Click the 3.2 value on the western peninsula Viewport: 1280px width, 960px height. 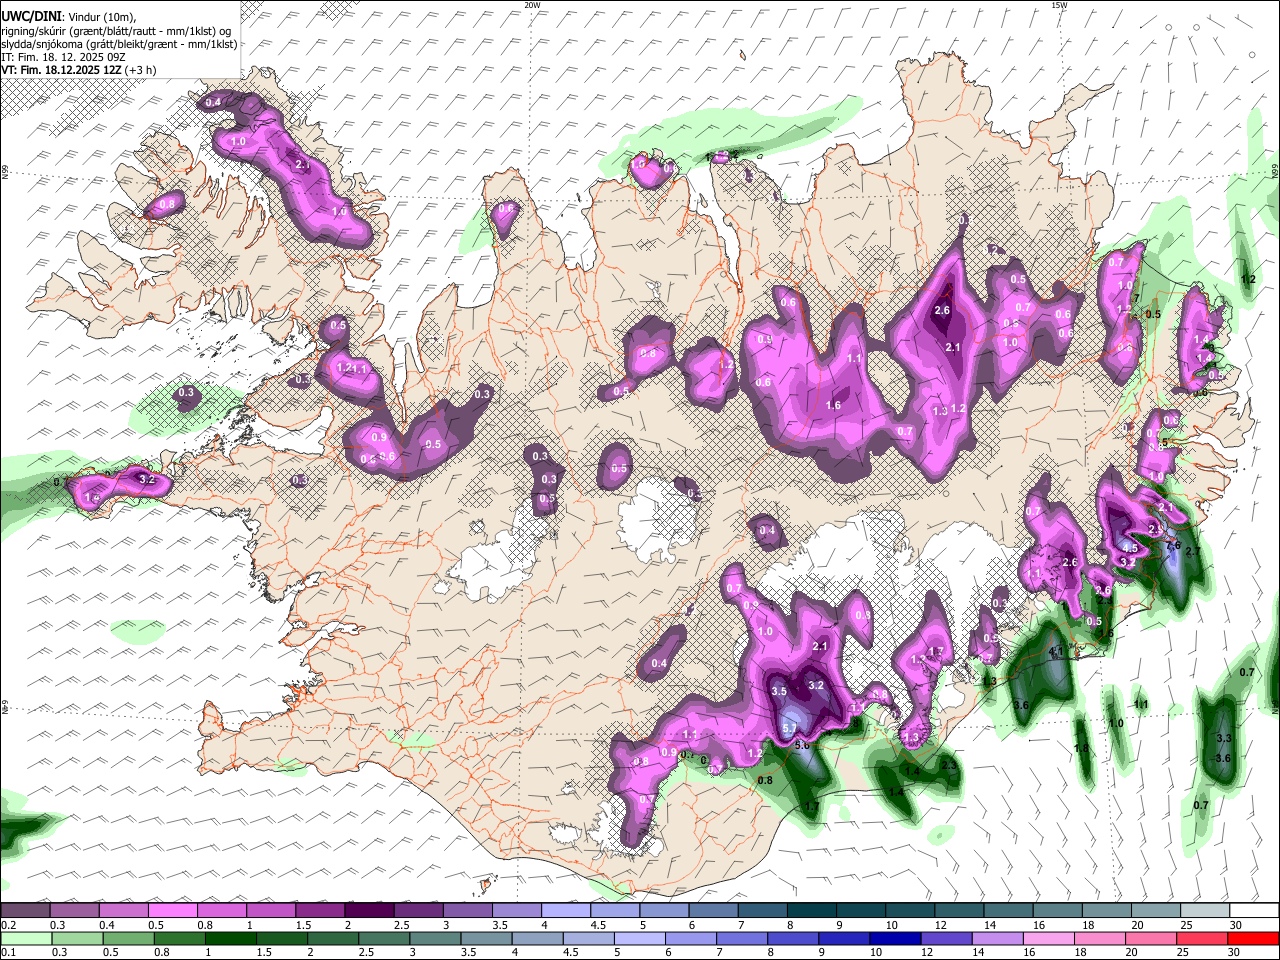(x=147, y=481)
